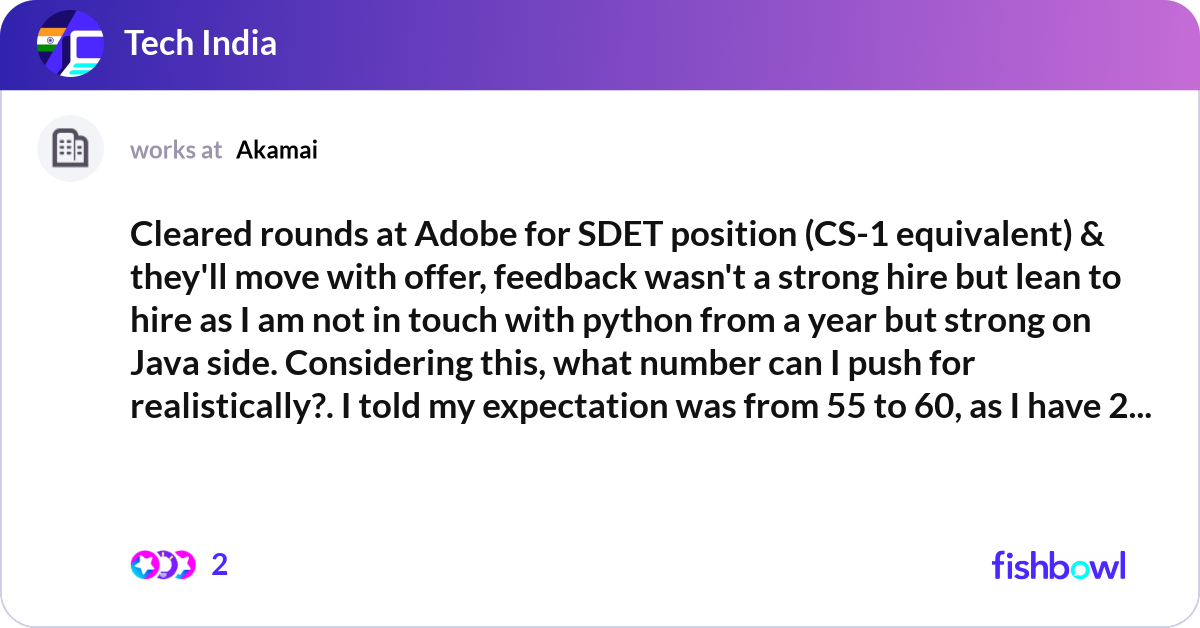Click the 'works at' label
Image resolution: width=1200 pixels, height=628 pixels.
pyautogui.click(x=176, y=150)
